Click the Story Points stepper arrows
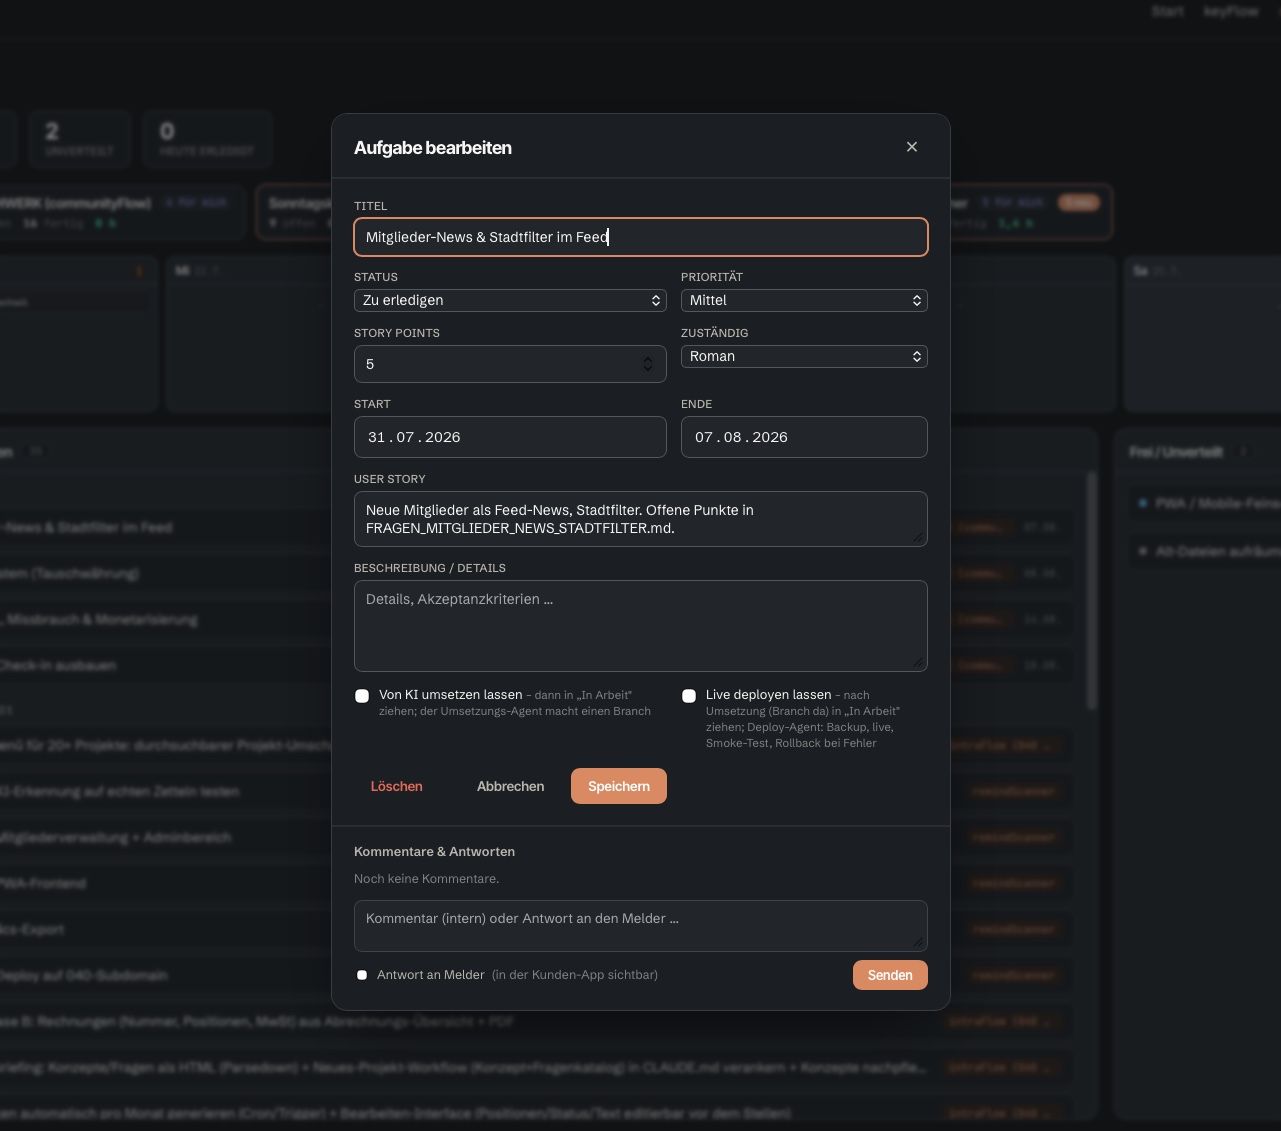The image size is (1281, 1131). (x=647, y=364)
